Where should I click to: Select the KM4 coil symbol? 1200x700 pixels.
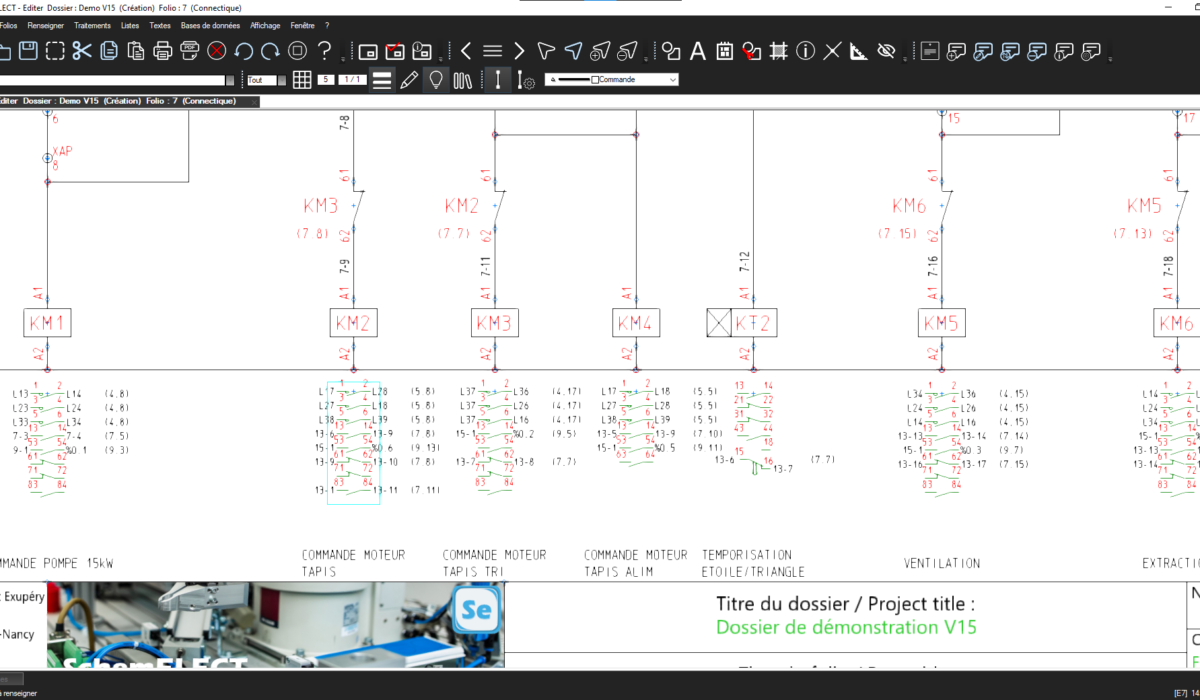[x=637, y=323]
